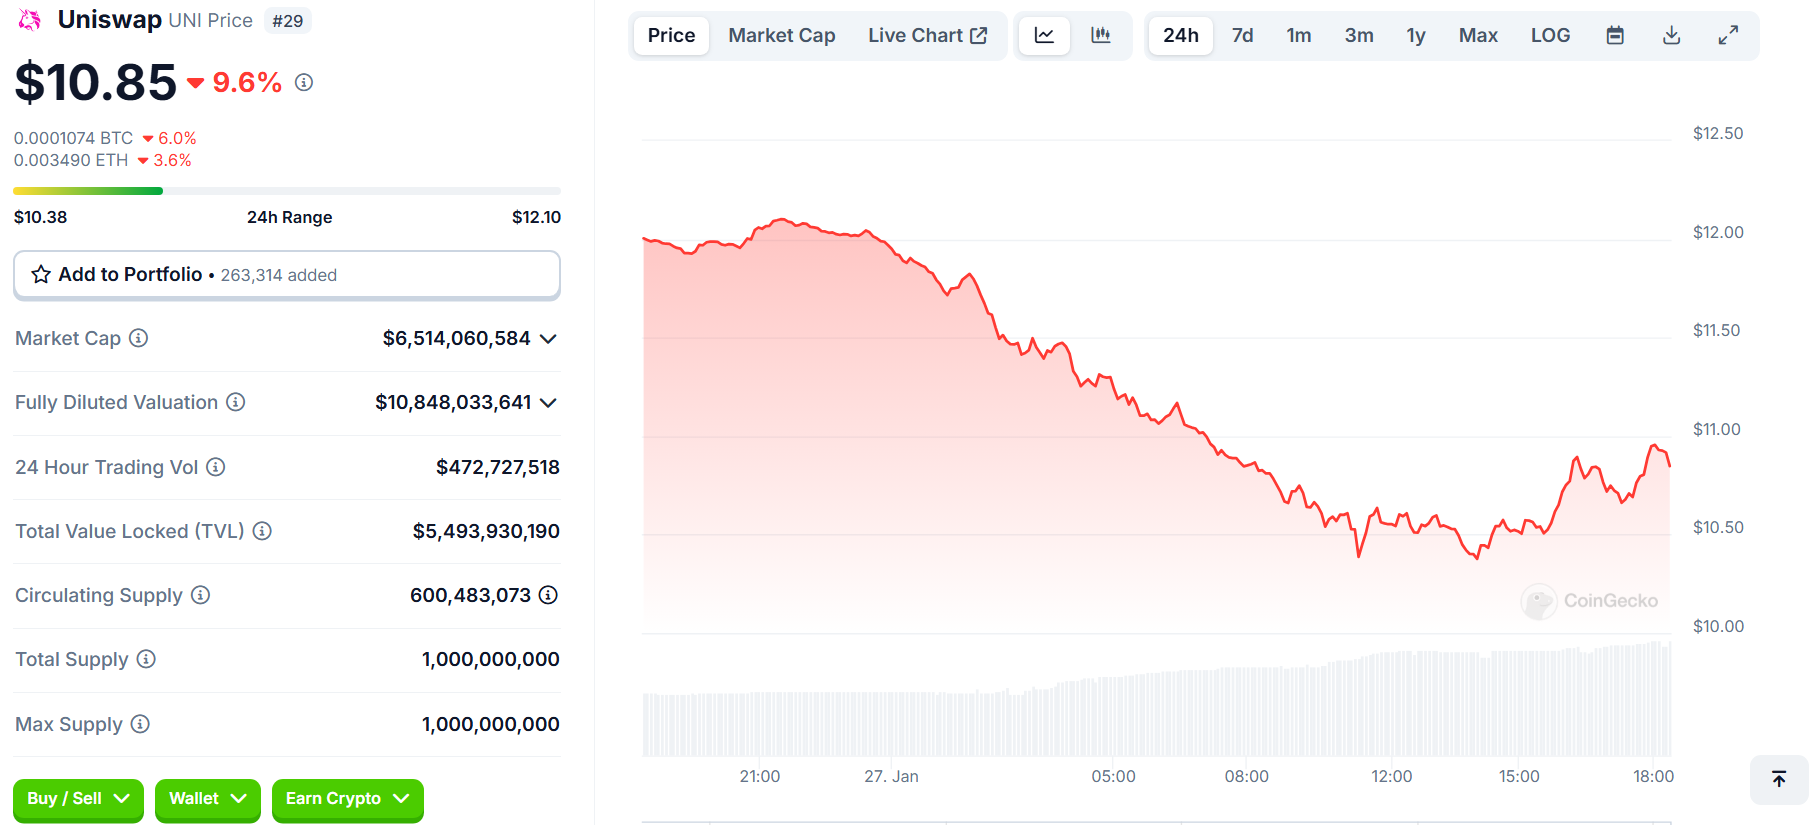Open the Buy / Sell dropdown

point(78,799)
